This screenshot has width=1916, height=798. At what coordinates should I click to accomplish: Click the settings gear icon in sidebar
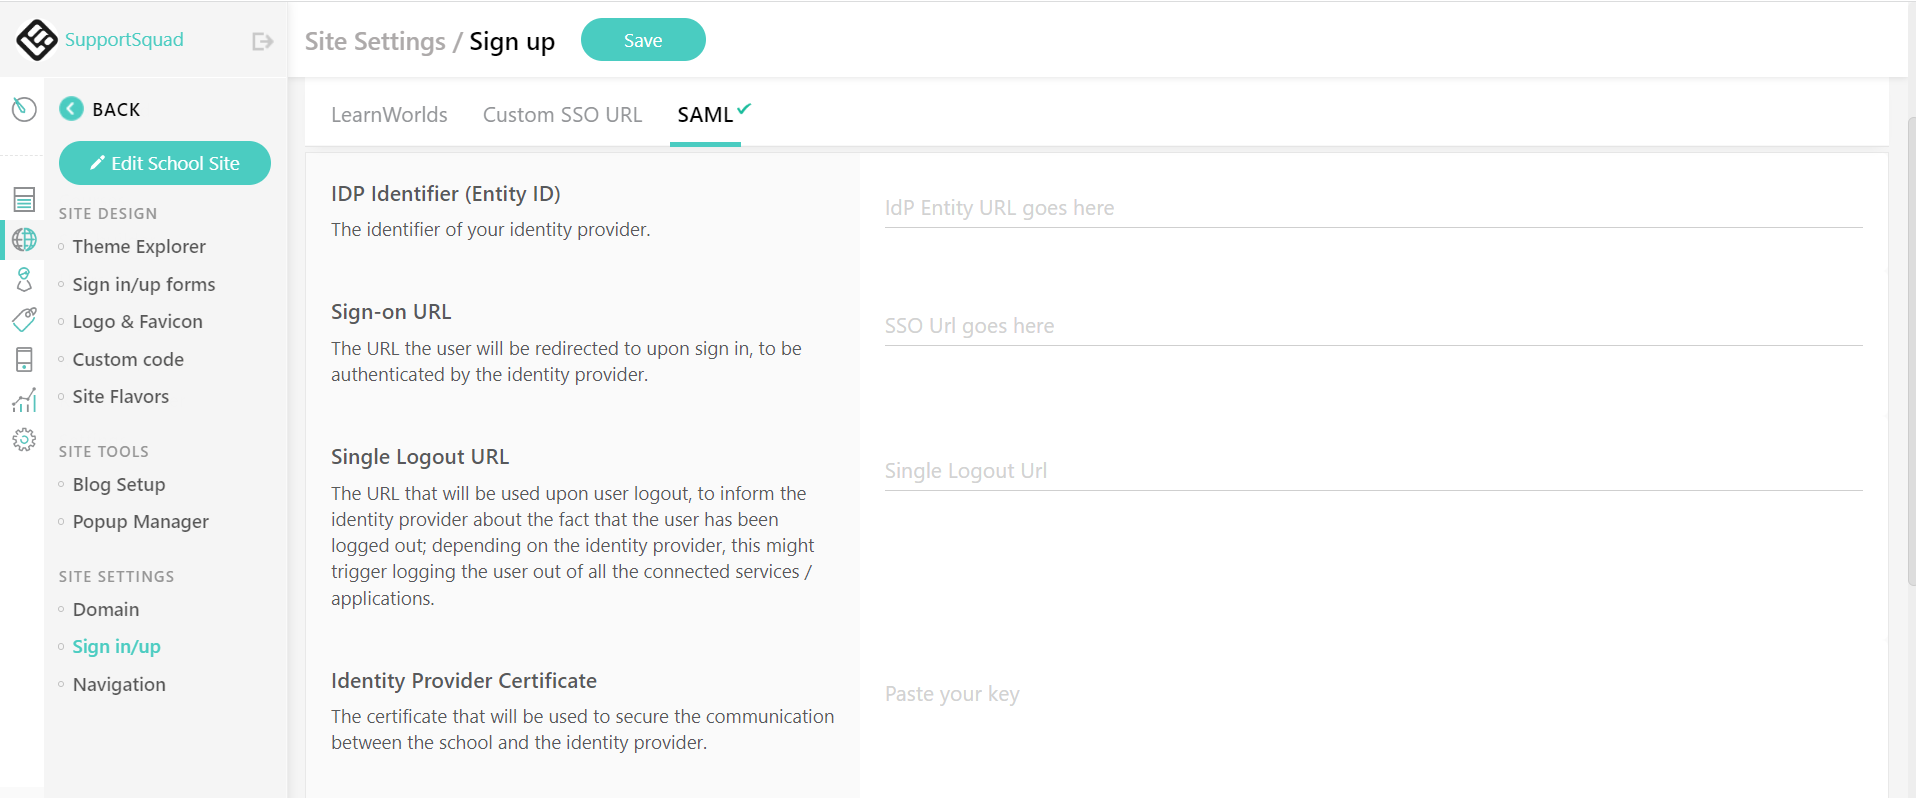pos(23,439)
